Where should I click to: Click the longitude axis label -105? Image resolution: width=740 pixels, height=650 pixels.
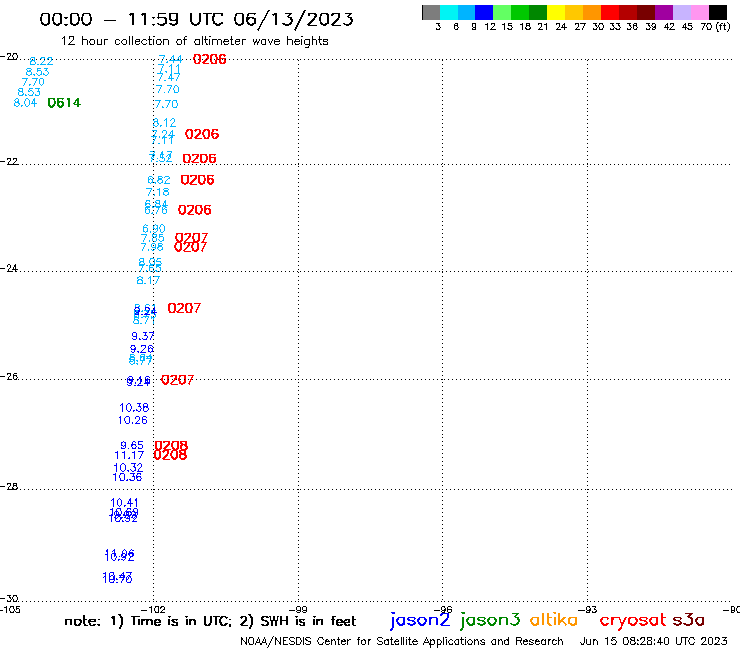click(10, 609)
